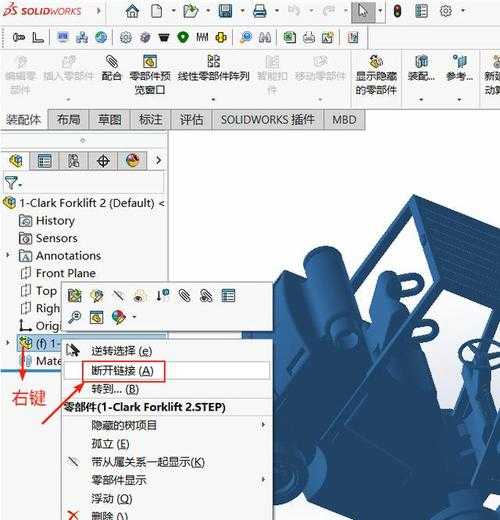Expand the (f) 1- component node

pos(8,343)
